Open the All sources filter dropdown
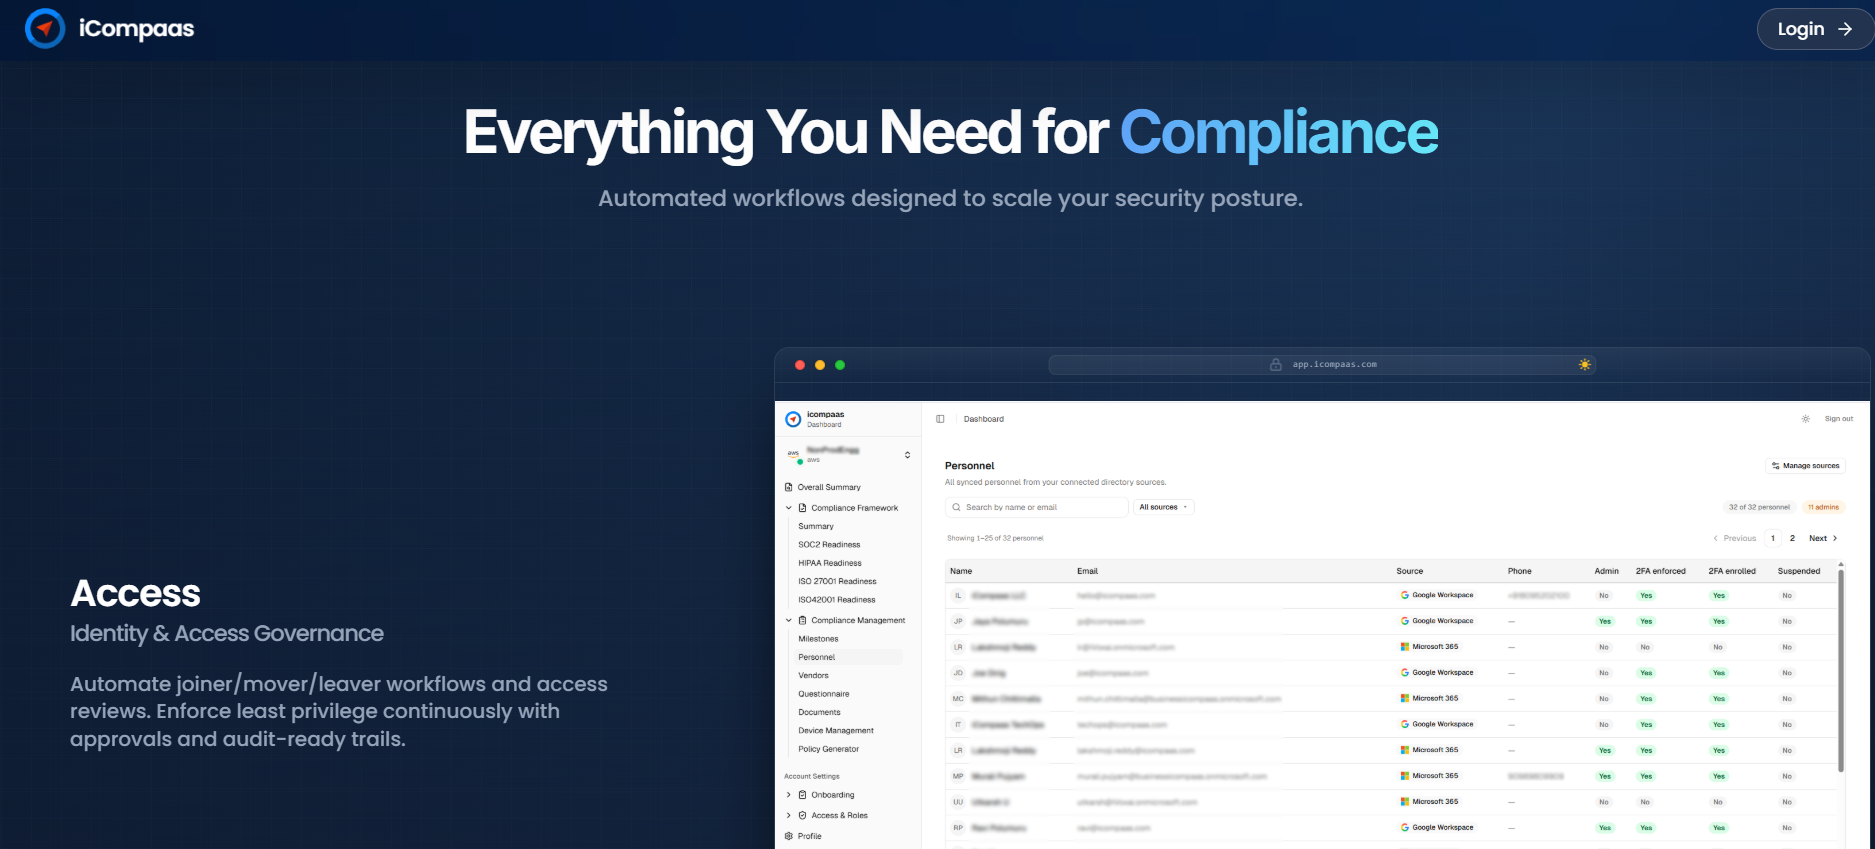Image resolution: width=1875 pixels, height=849 pixels. pos(1163,507)
